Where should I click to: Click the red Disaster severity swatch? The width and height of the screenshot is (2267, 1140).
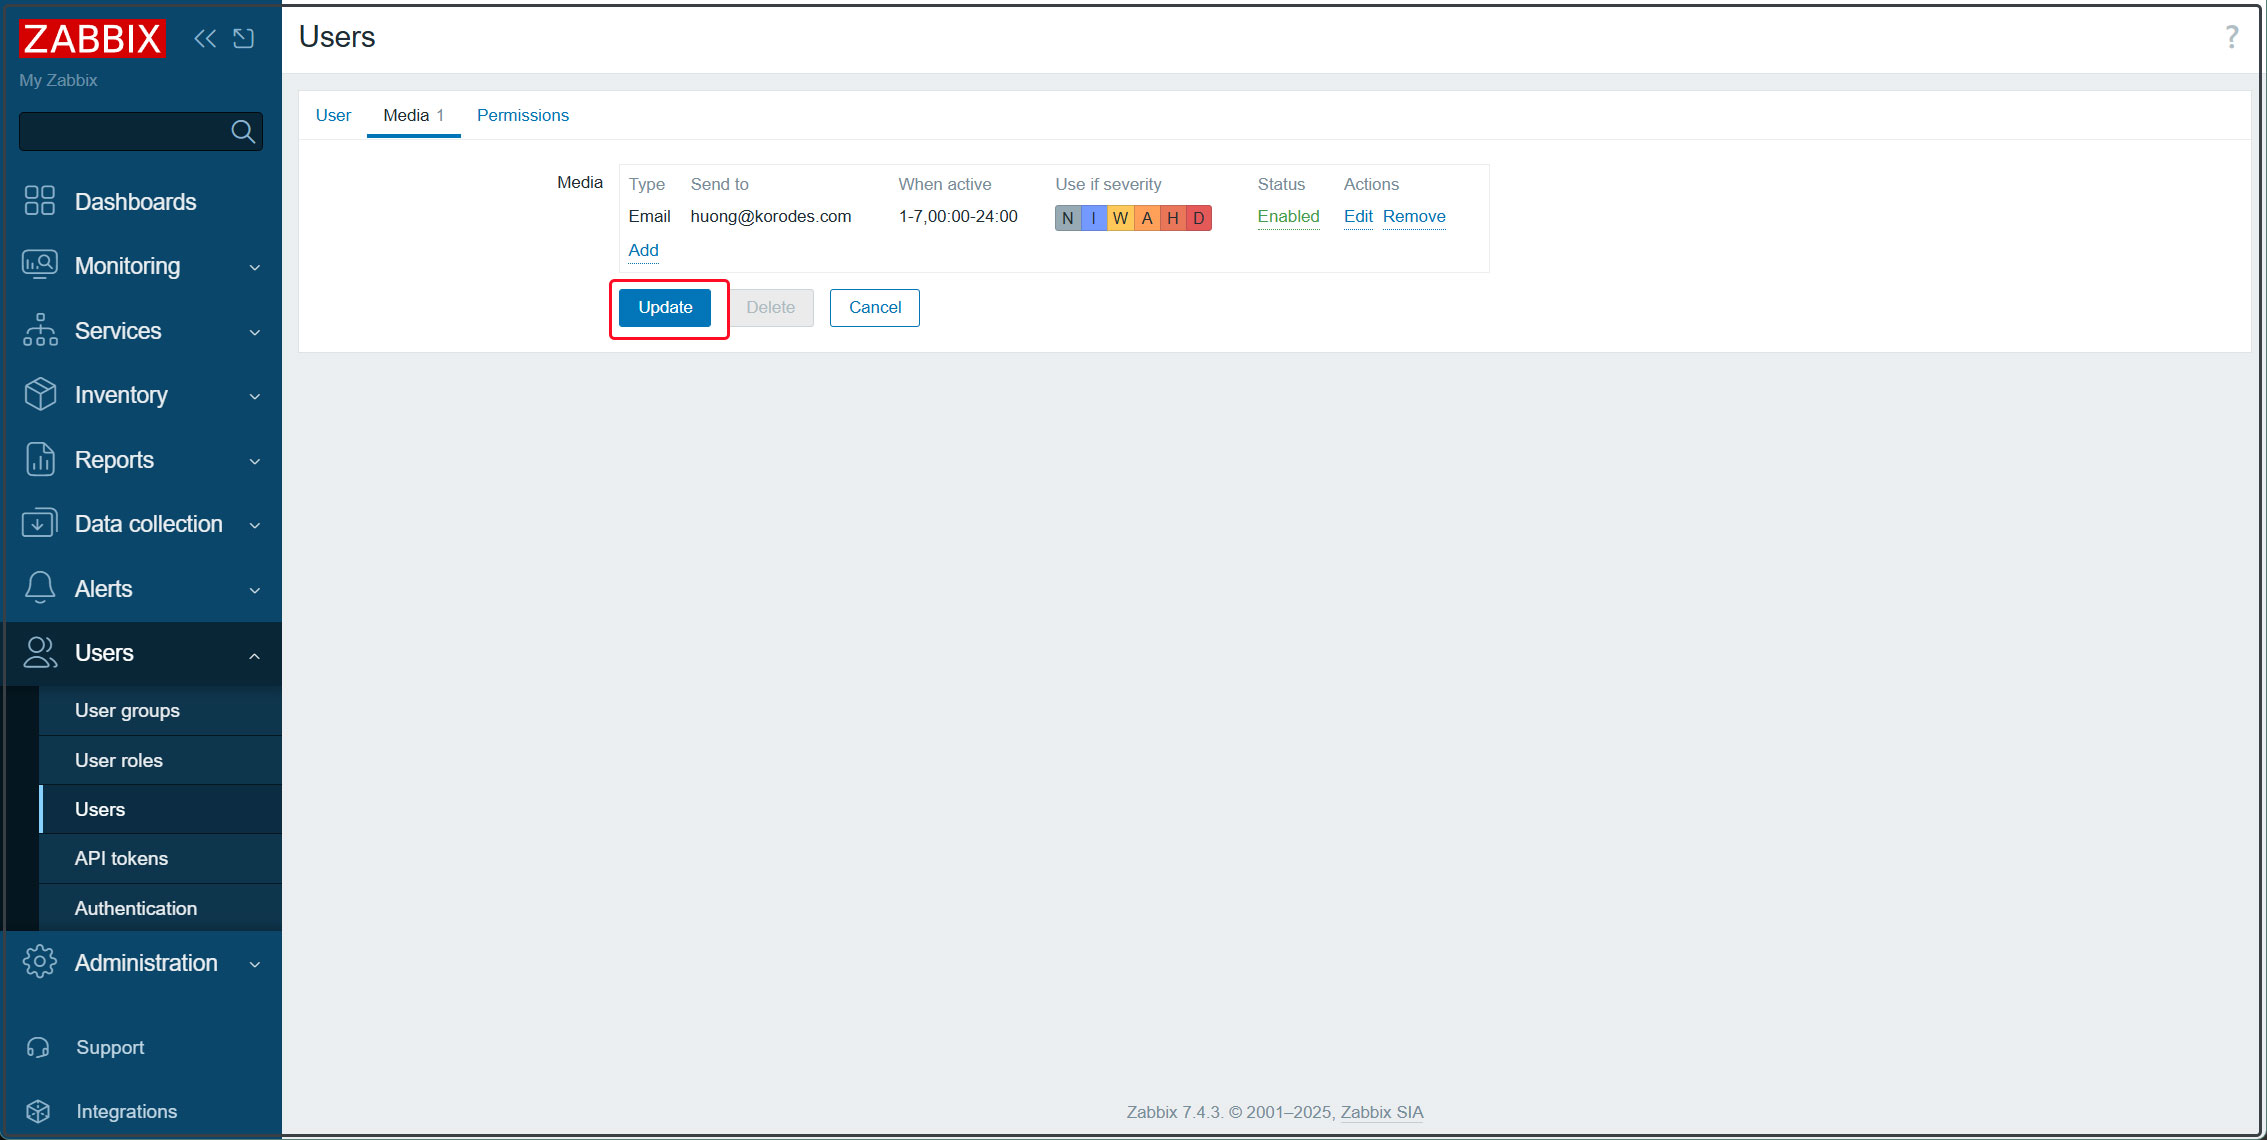[1198, 218]
